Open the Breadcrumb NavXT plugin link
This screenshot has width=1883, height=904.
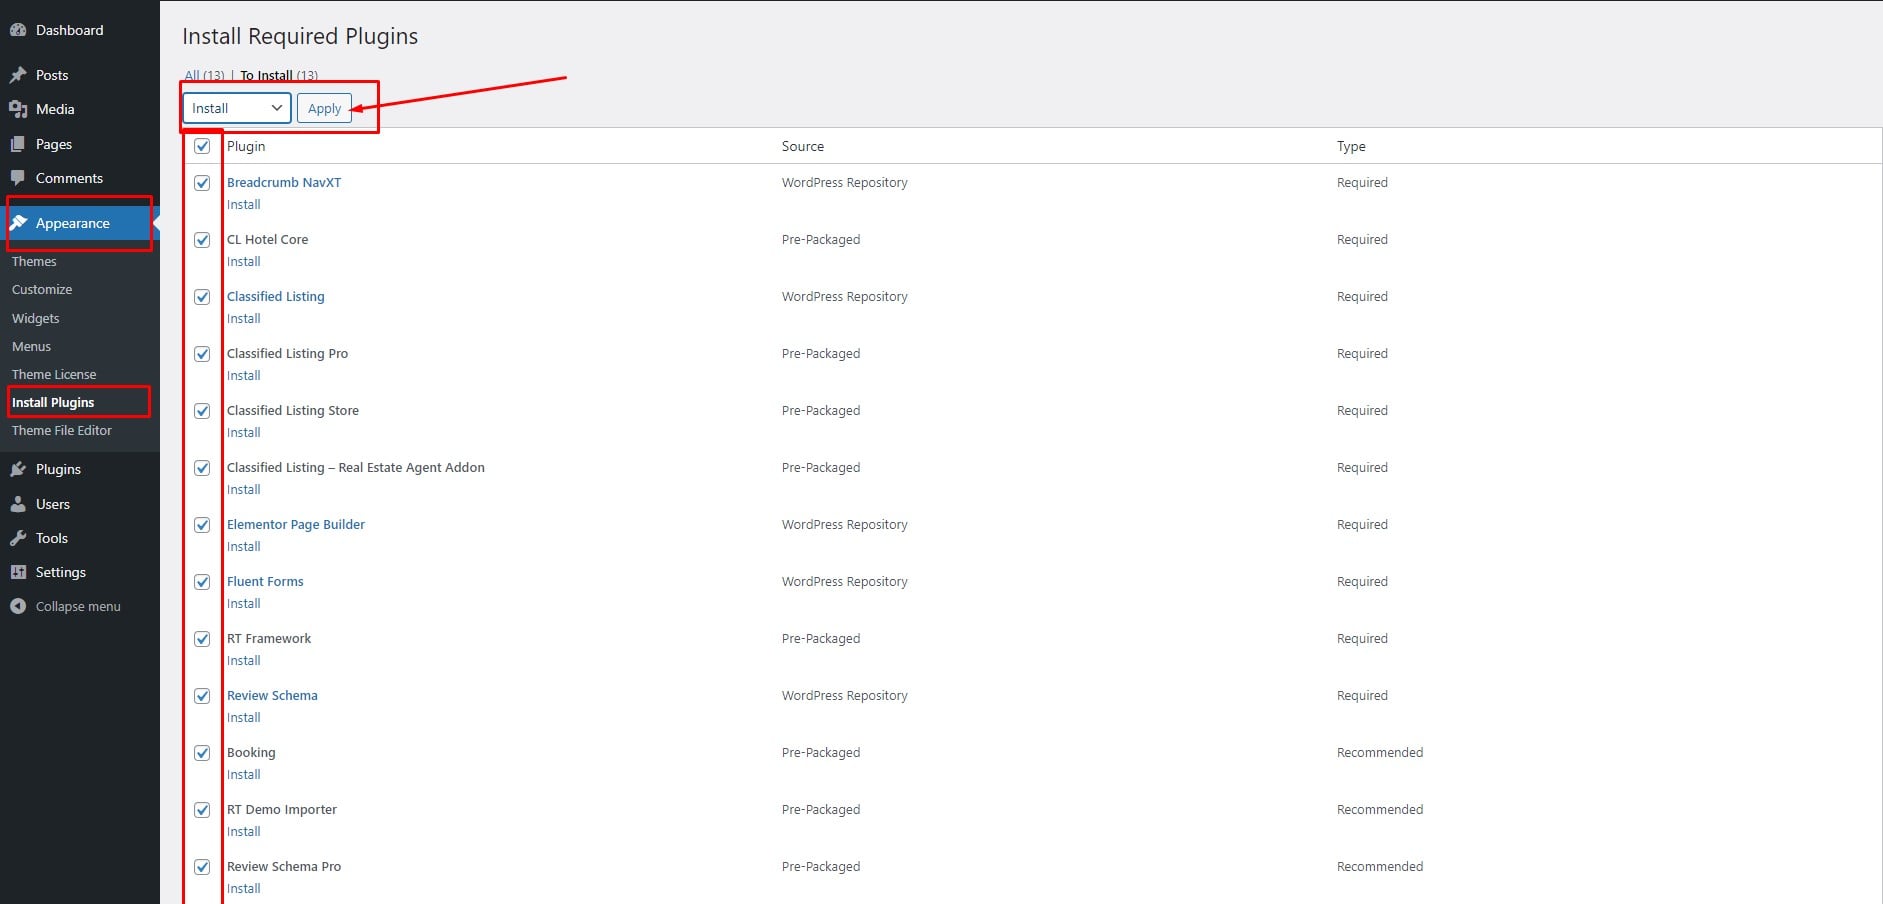point(284,182)
